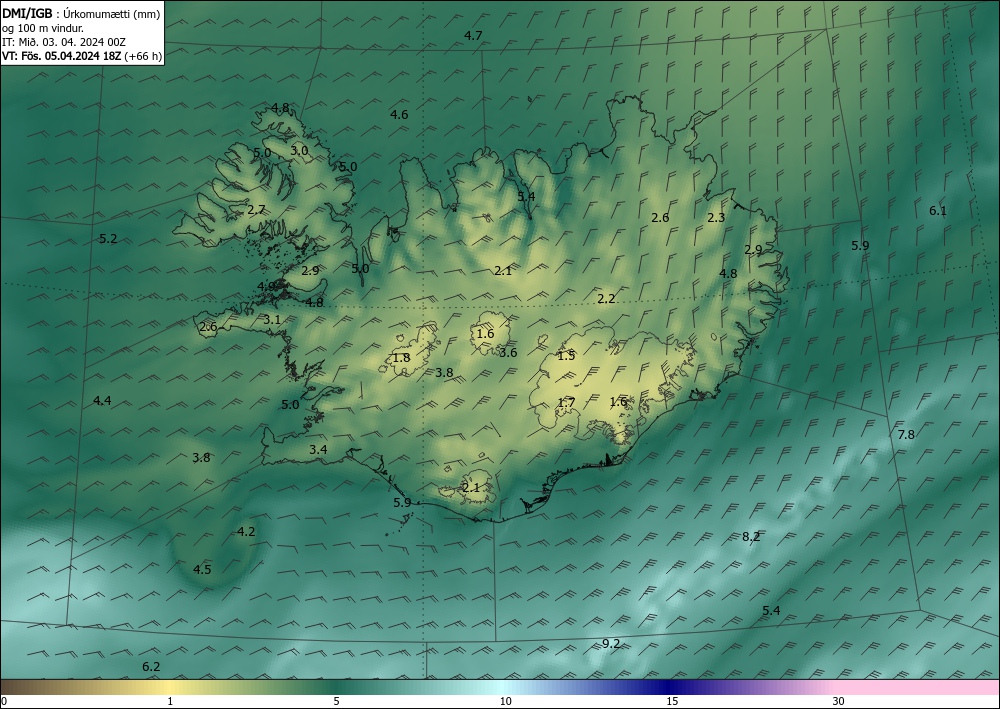The height and width of the screenshot is (709, 1000).
Task: Click the 1.8 value label
Action: click(x=401, y=358)
